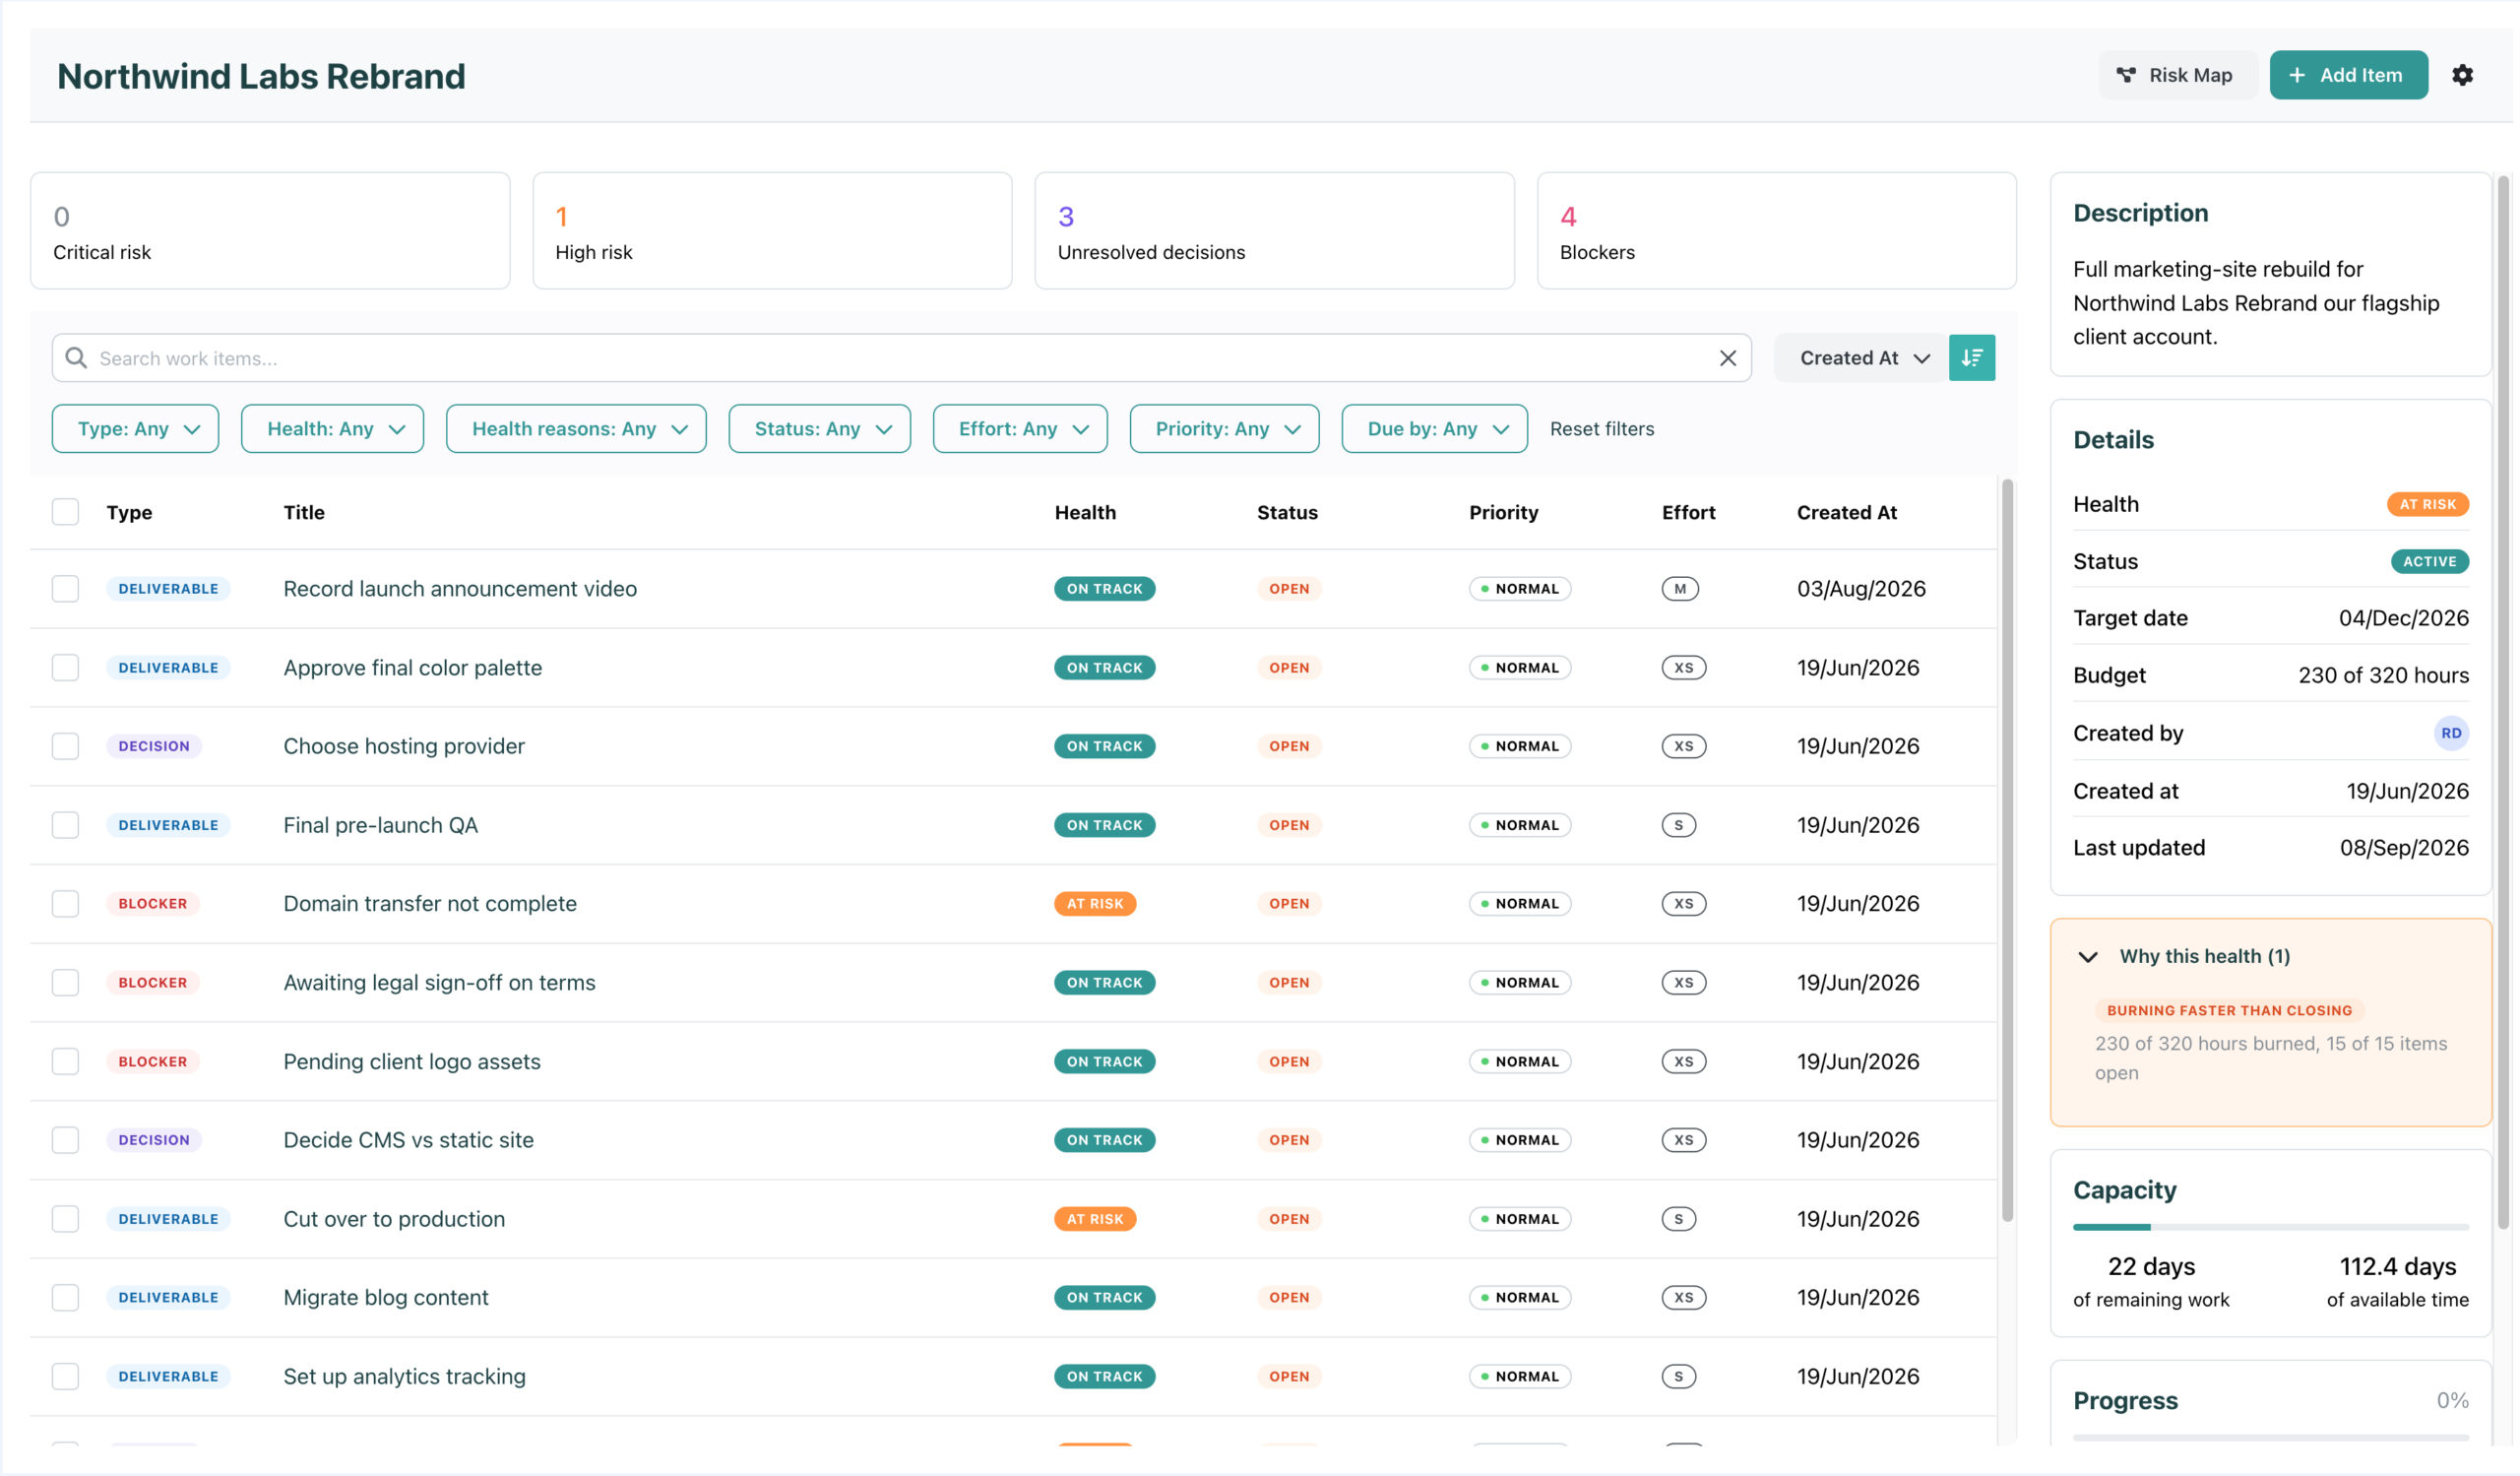Open Migrate blog content item

pos(385,1298)
